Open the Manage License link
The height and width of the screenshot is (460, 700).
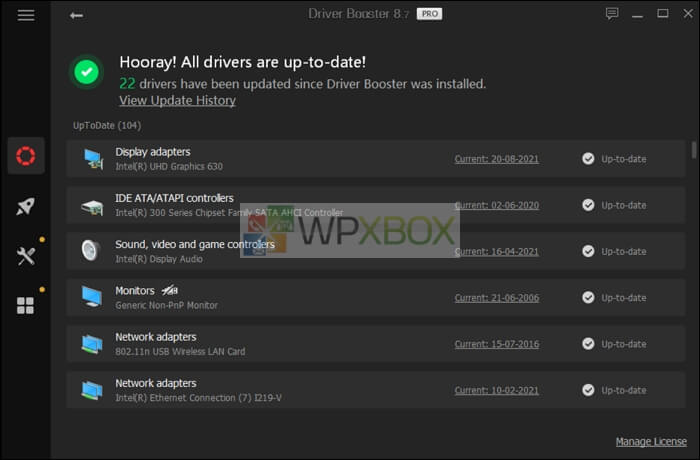651,442
